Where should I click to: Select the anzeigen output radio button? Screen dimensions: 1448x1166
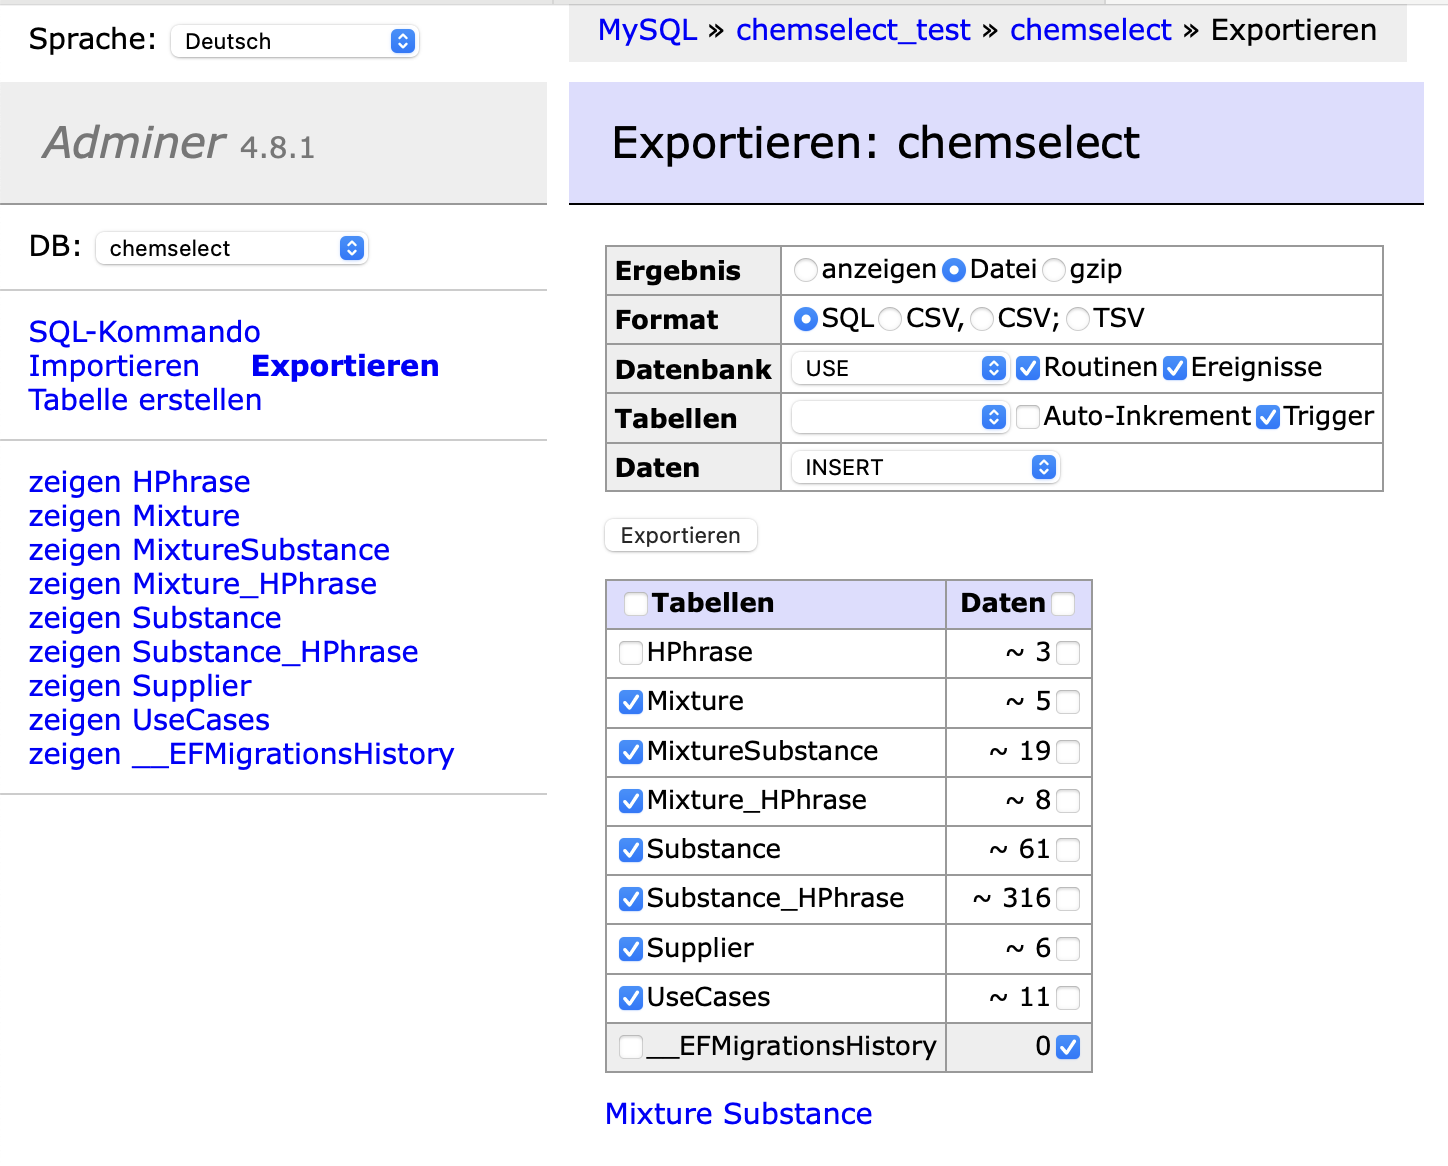click(x=805, y=270)
